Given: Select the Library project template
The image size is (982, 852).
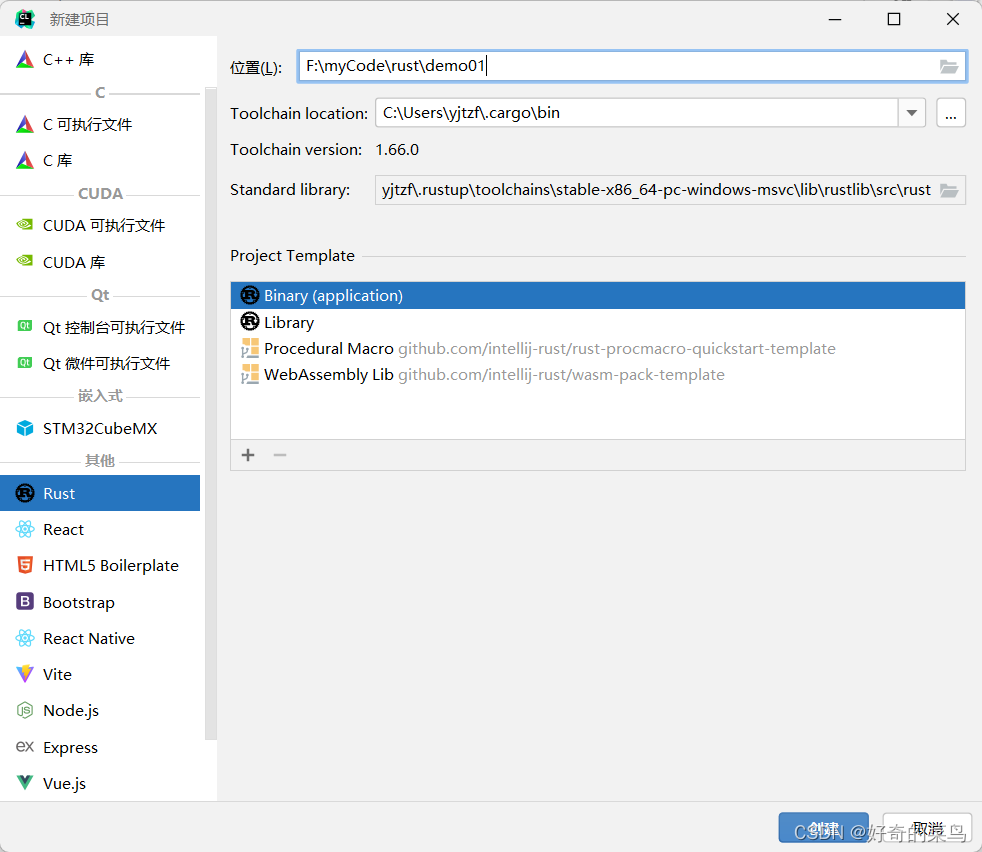Looking at the screenshot, I should click(288, 322).
